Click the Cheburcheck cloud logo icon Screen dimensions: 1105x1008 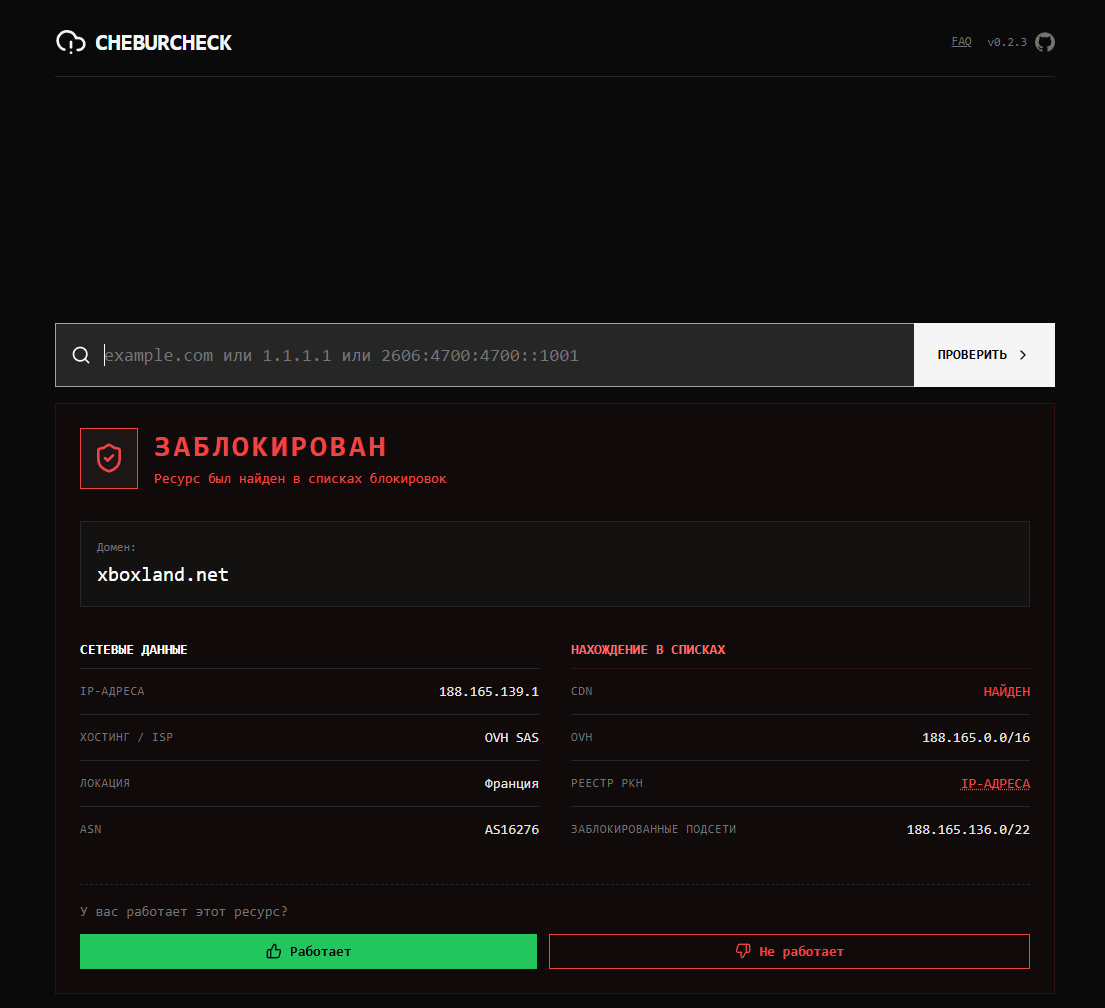70,42
